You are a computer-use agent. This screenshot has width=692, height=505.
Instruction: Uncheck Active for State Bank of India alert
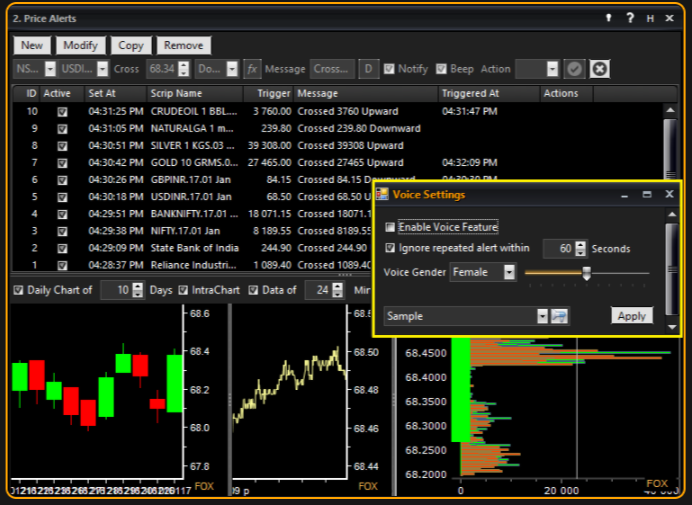point(62,248)
